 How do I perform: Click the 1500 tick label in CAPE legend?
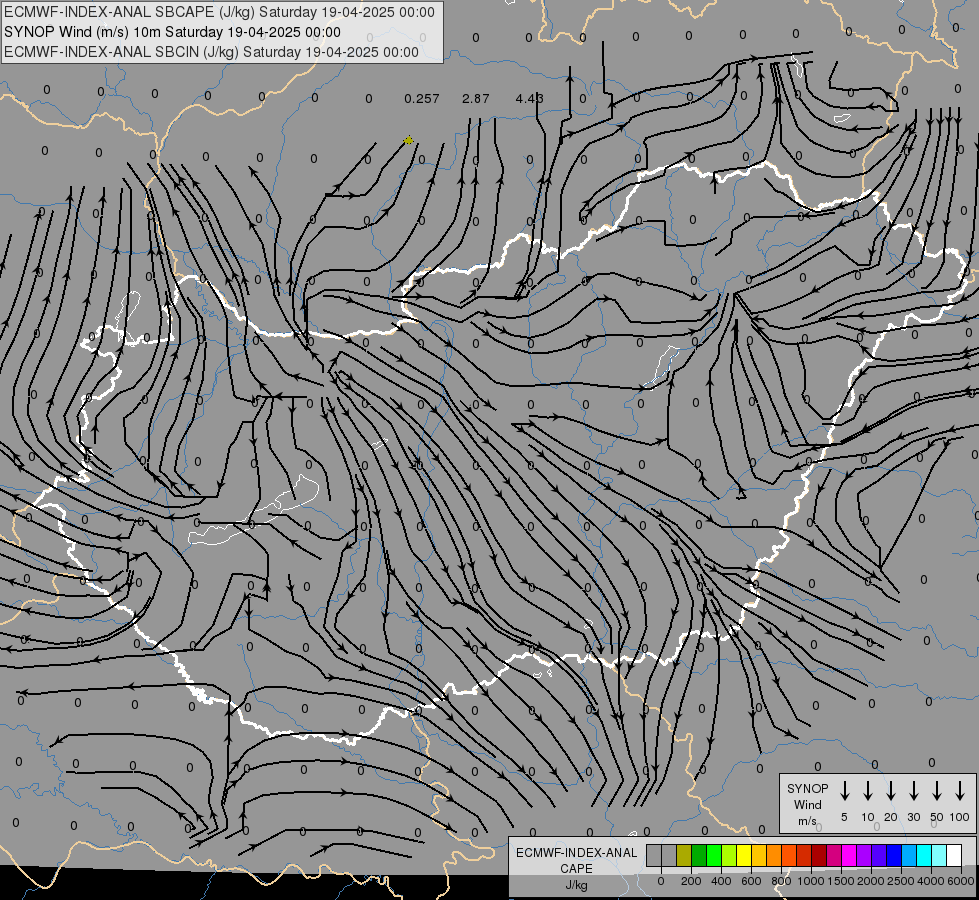tap(841, 881)
